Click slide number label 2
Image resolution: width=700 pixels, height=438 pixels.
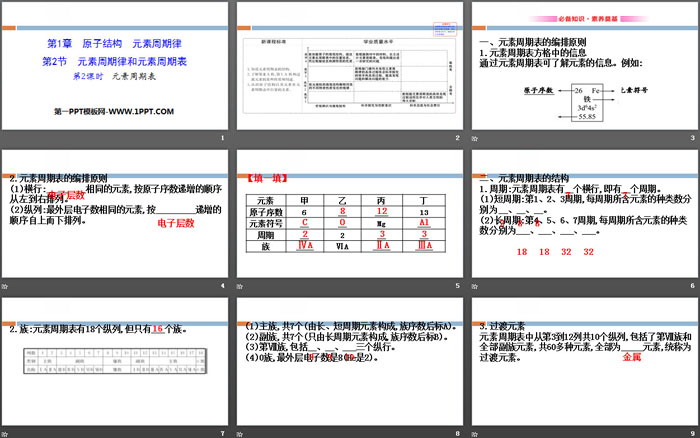coord(458,138)
